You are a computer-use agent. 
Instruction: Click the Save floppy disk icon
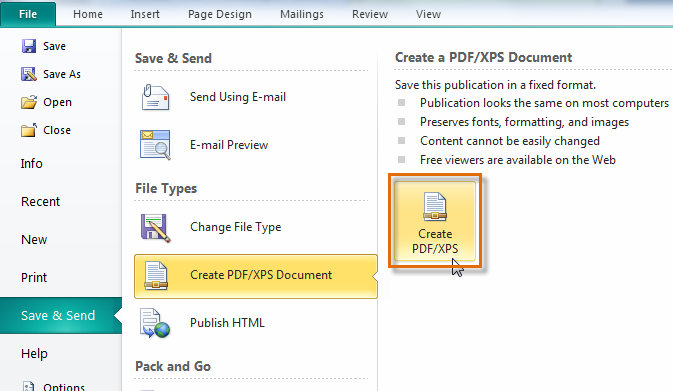click(29, 46)
